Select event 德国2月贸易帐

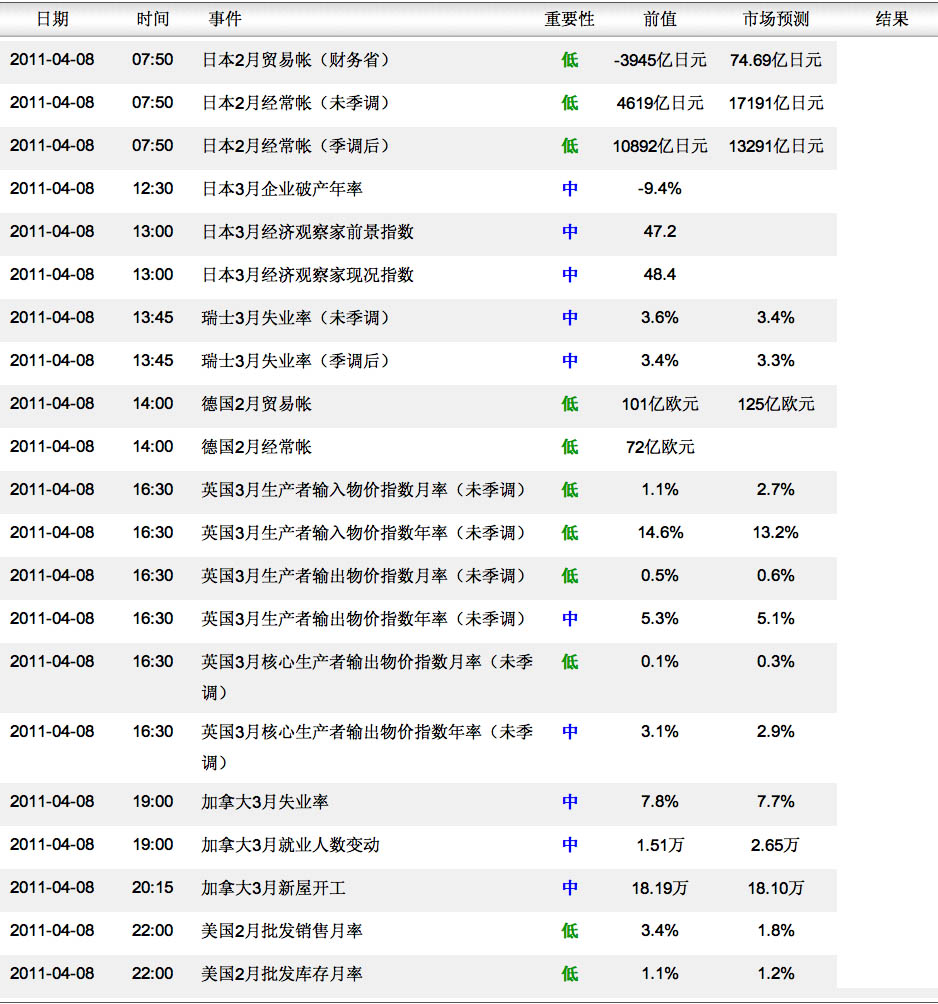(257, 404)
